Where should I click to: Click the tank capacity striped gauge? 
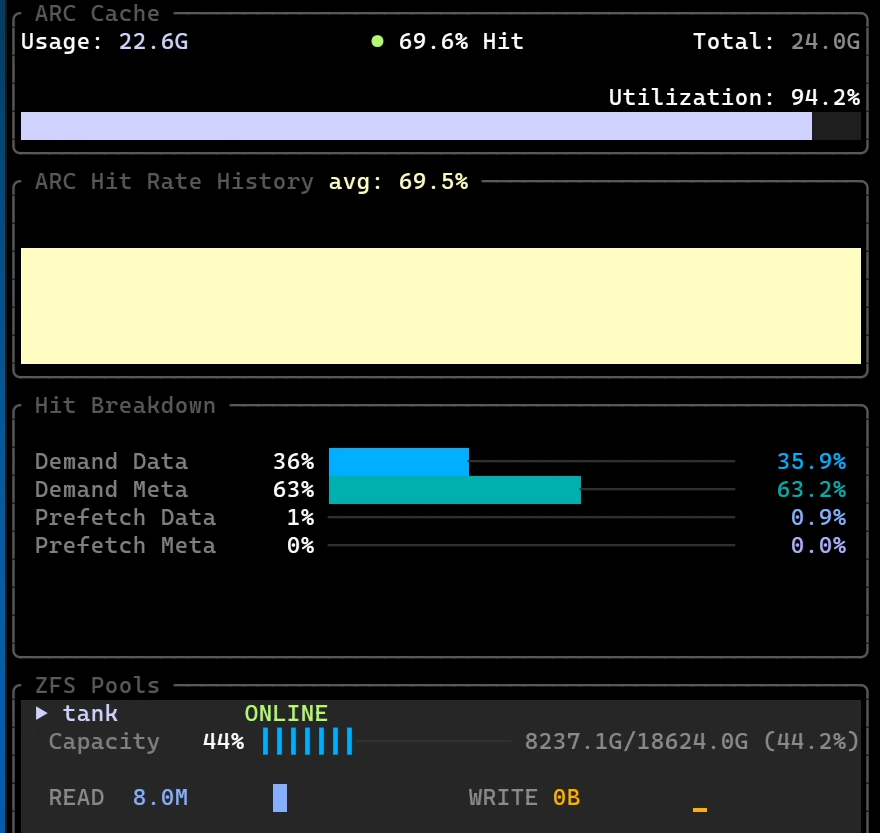(308, 742)
